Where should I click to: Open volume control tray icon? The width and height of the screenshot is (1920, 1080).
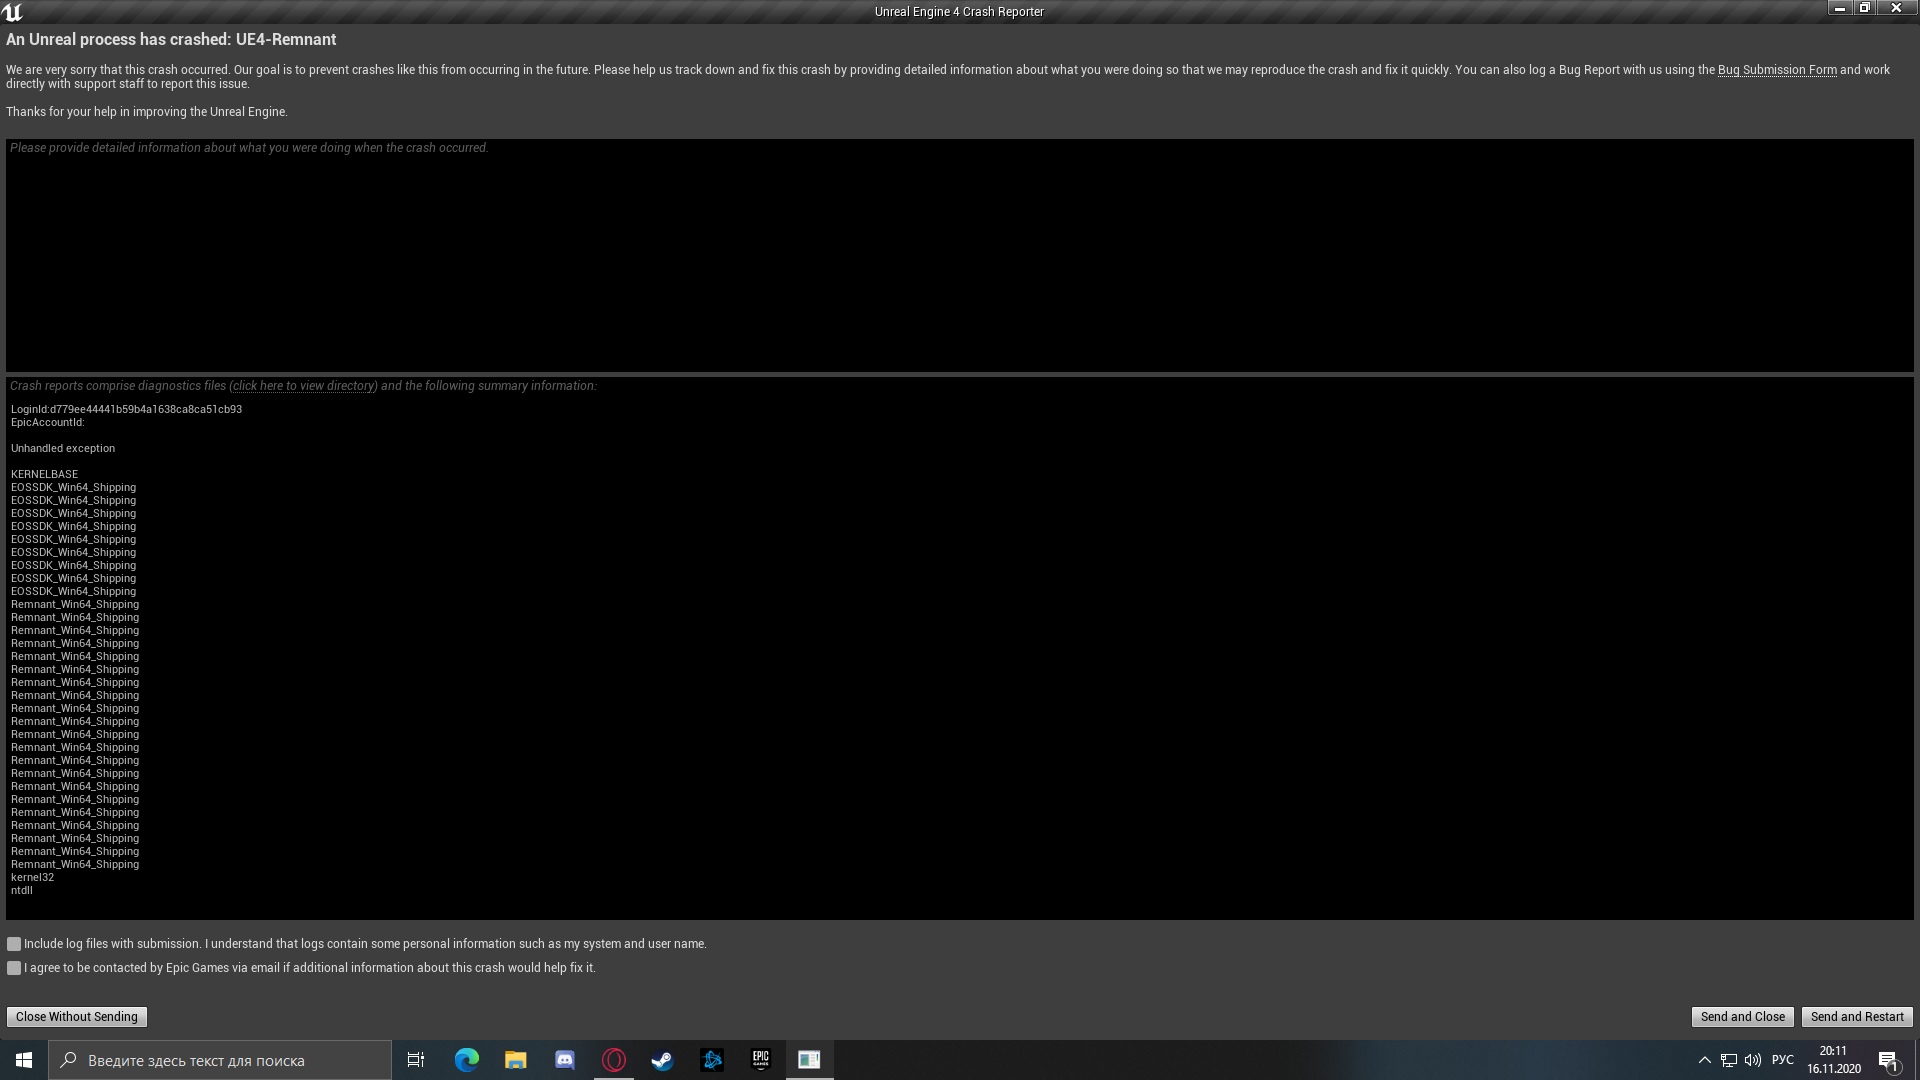(1752, 1060)
